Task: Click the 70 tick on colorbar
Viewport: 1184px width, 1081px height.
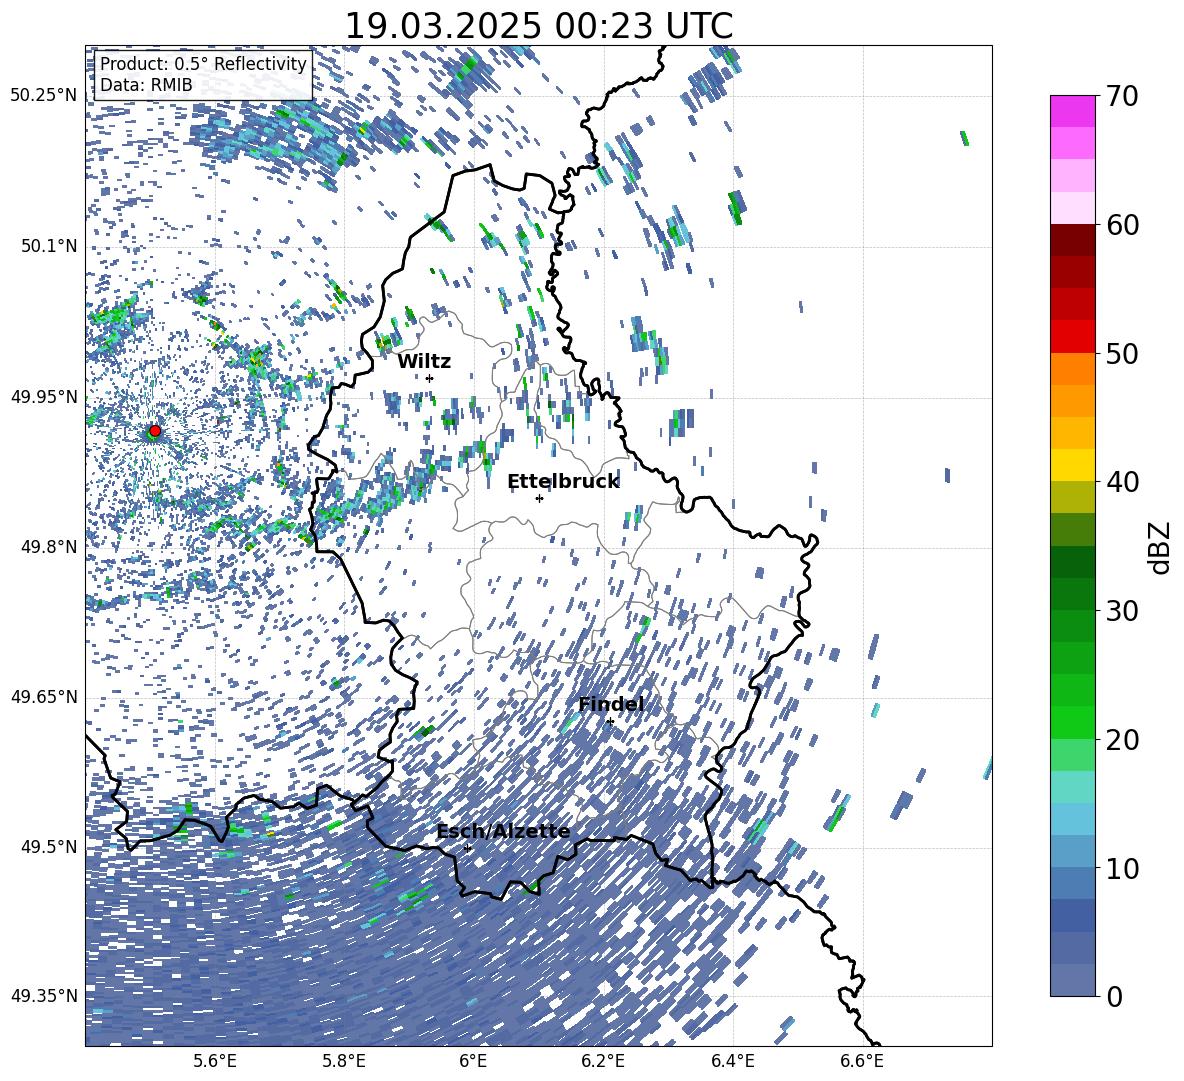Action: click(1122, 96)
